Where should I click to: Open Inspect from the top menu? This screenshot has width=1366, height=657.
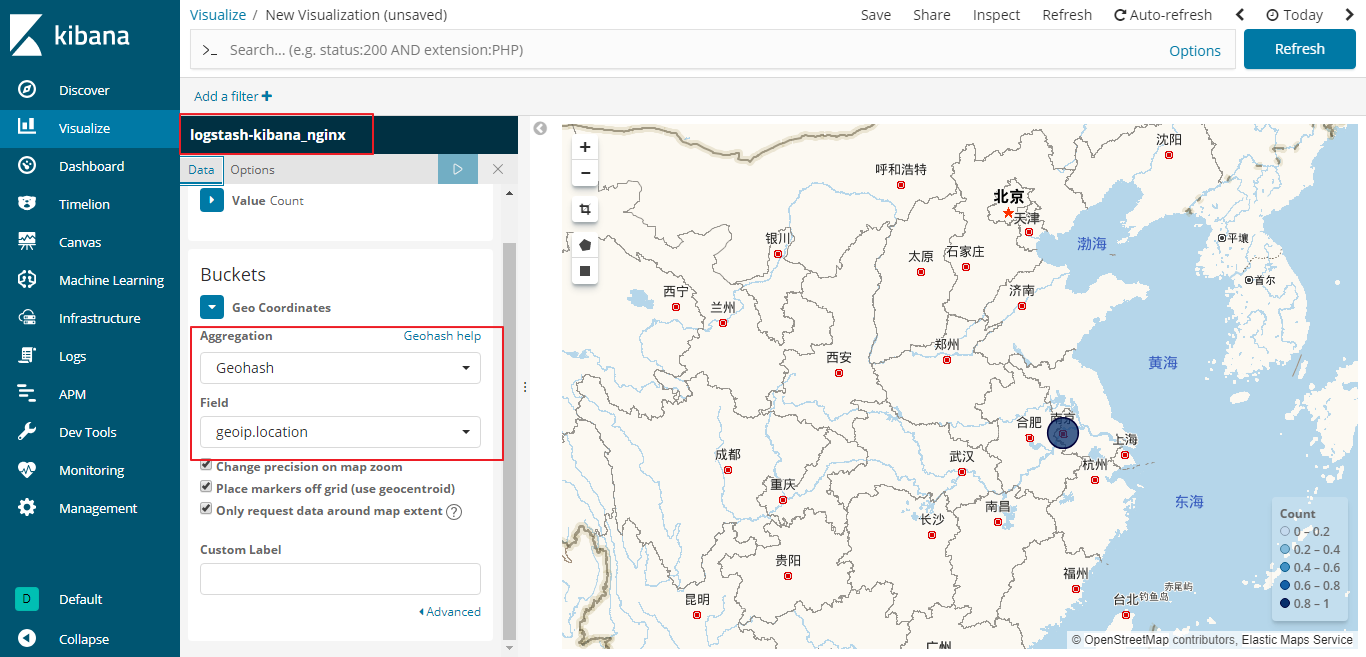point(996,15)
